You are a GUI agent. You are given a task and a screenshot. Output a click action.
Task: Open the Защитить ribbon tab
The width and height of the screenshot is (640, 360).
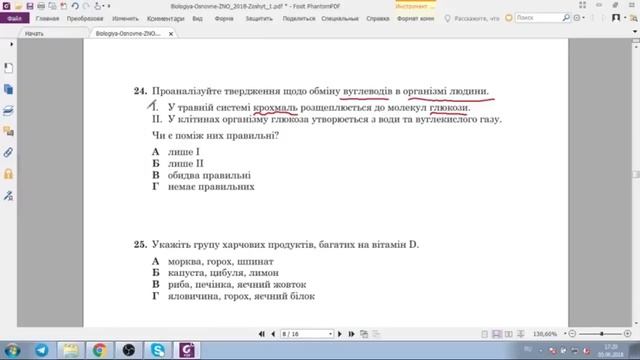[259, 18]
